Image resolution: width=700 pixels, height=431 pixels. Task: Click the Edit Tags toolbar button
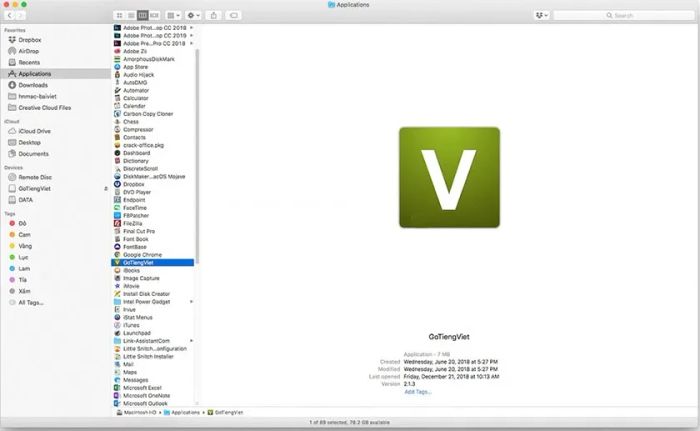pyautogui.click(x=233, y=15)
